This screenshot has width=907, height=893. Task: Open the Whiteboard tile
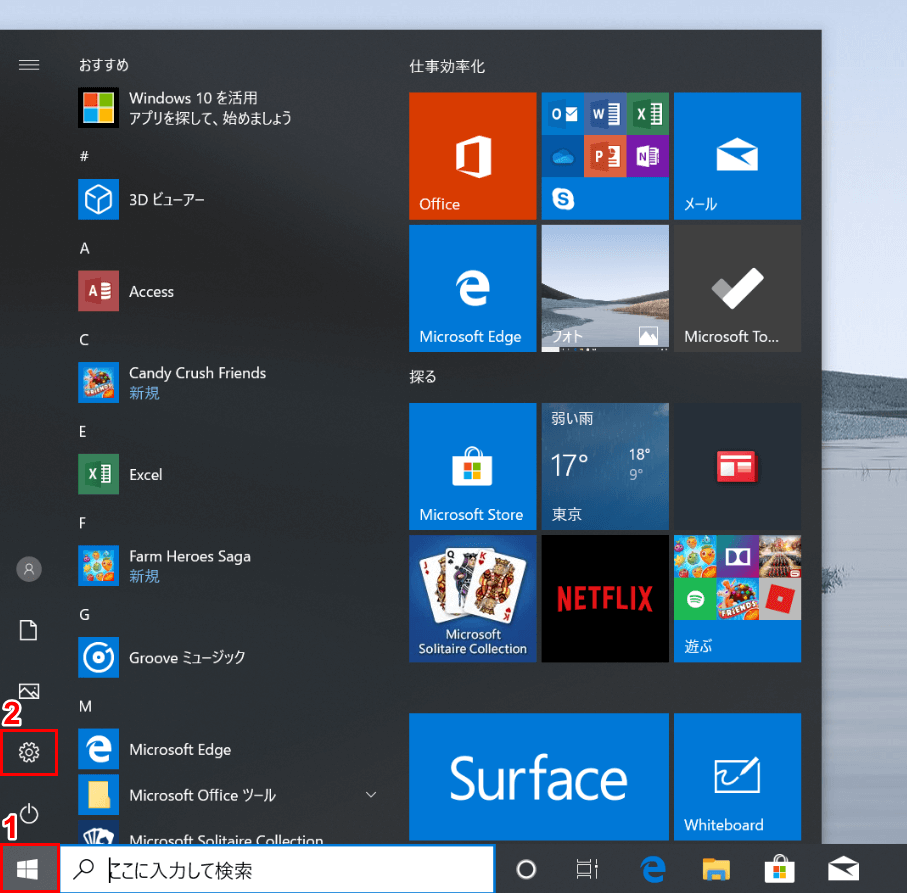(737, 777)
